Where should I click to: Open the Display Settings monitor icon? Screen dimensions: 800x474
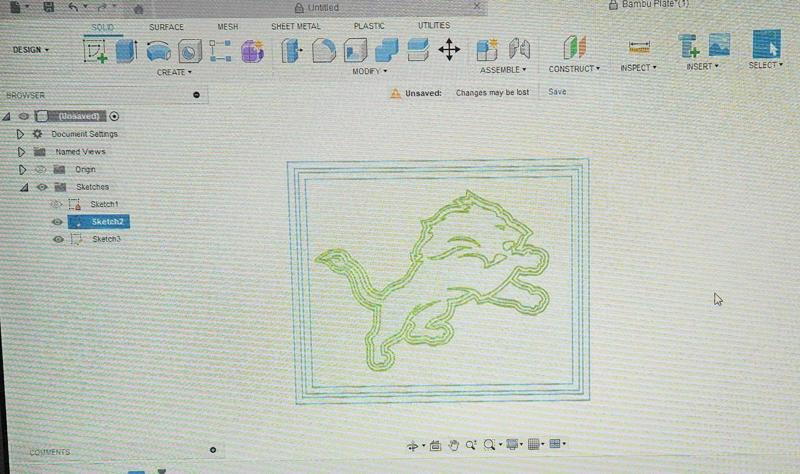point(512,444)
